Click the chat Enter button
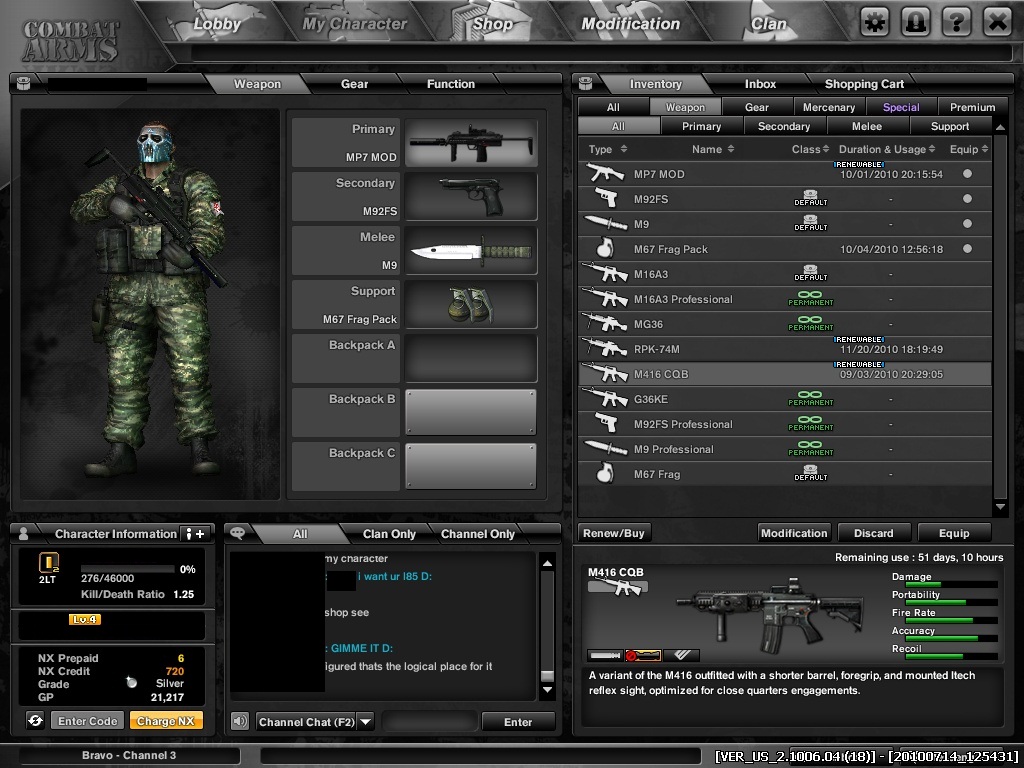 coord(518,722)
